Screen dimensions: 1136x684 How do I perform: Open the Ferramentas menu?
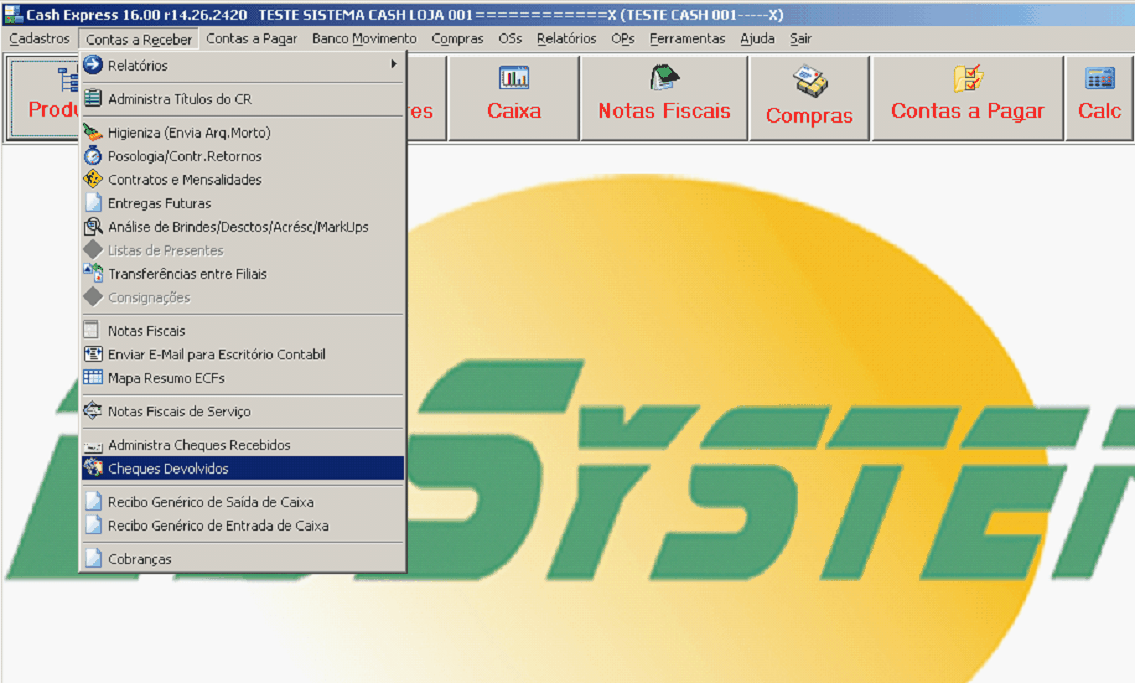687,39
